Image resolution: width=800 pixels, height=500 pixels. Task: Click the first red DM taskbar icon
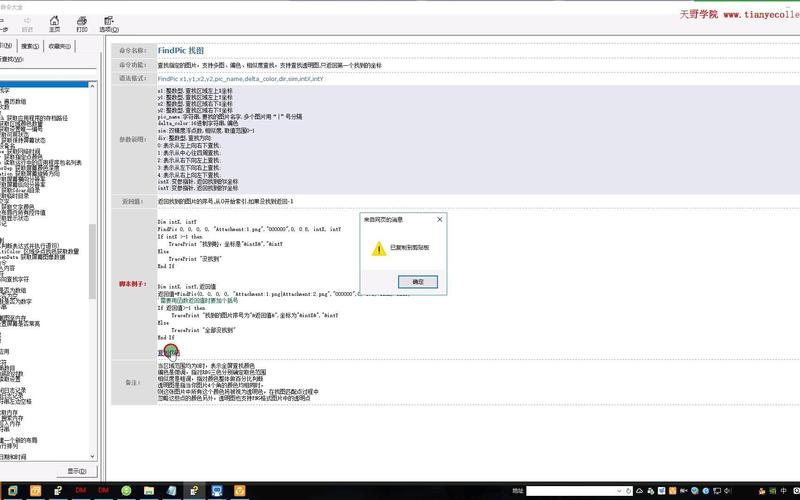79,490
